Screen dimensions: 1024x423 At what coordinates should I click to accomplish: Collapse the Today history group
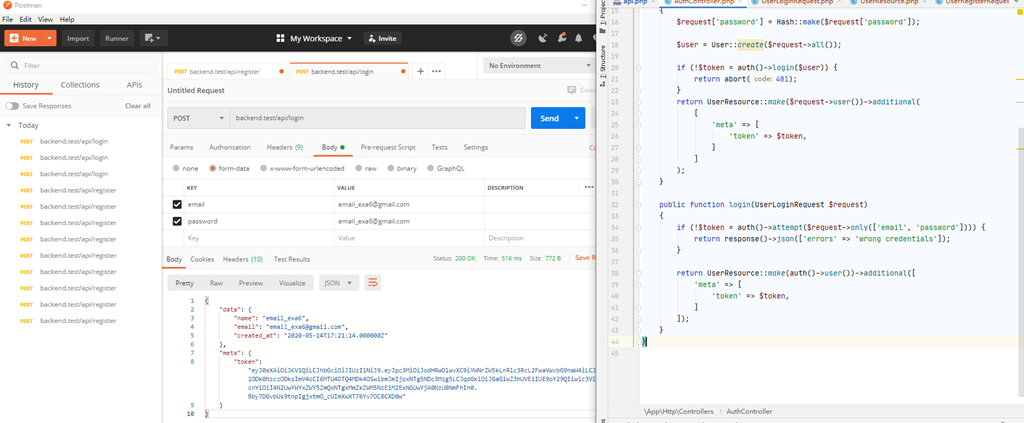tap(9, 125)
